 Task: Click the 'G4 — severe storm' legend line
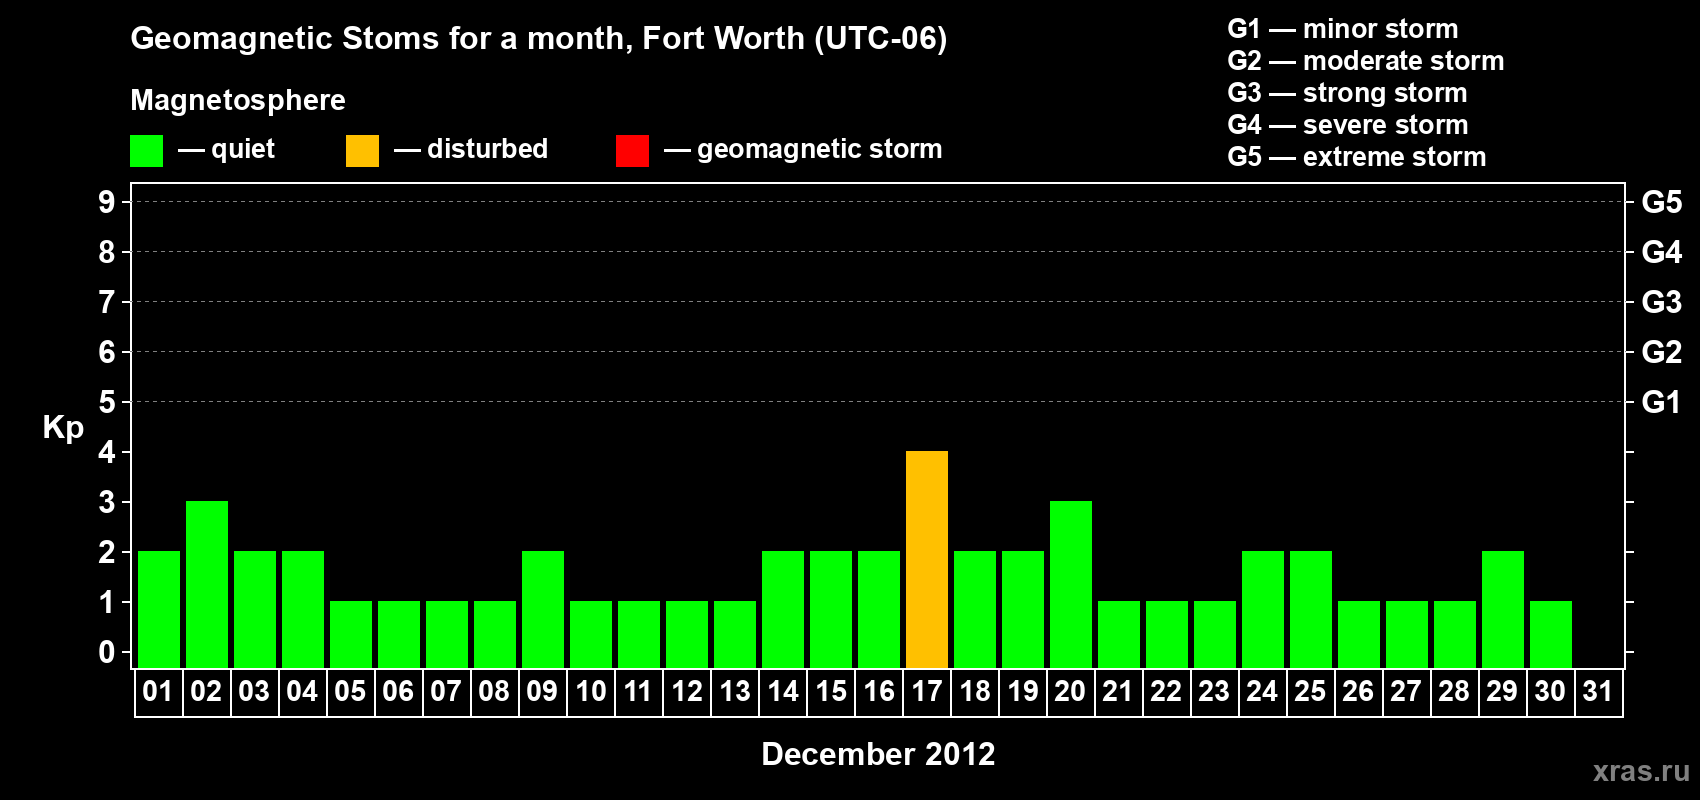click(1348, 125)
